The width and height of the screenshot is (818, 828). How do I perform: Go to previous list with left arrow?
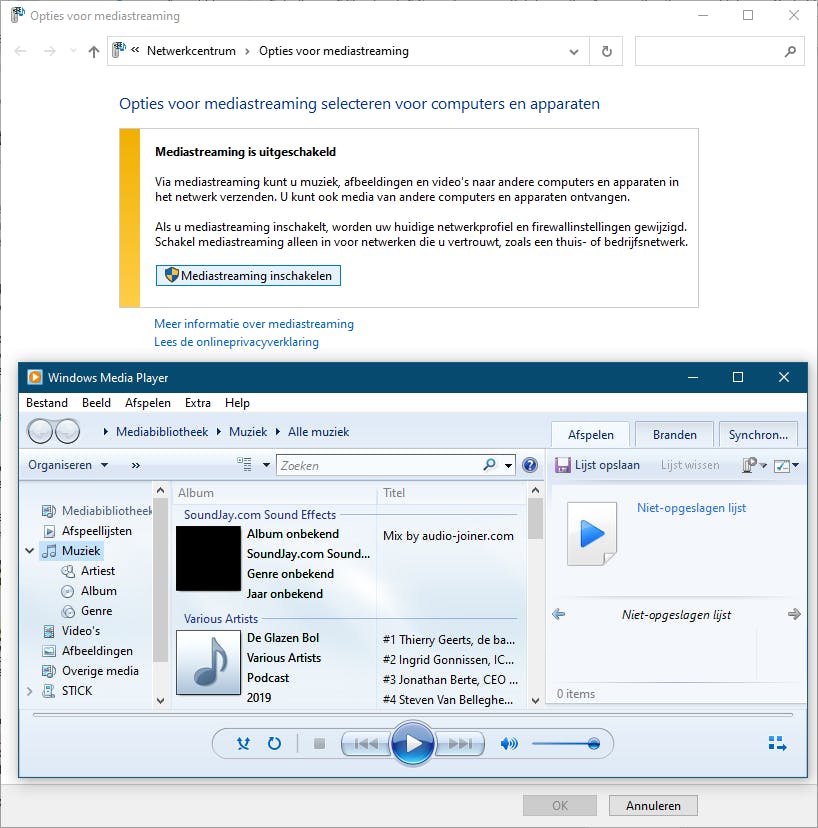tap(558, 614)
